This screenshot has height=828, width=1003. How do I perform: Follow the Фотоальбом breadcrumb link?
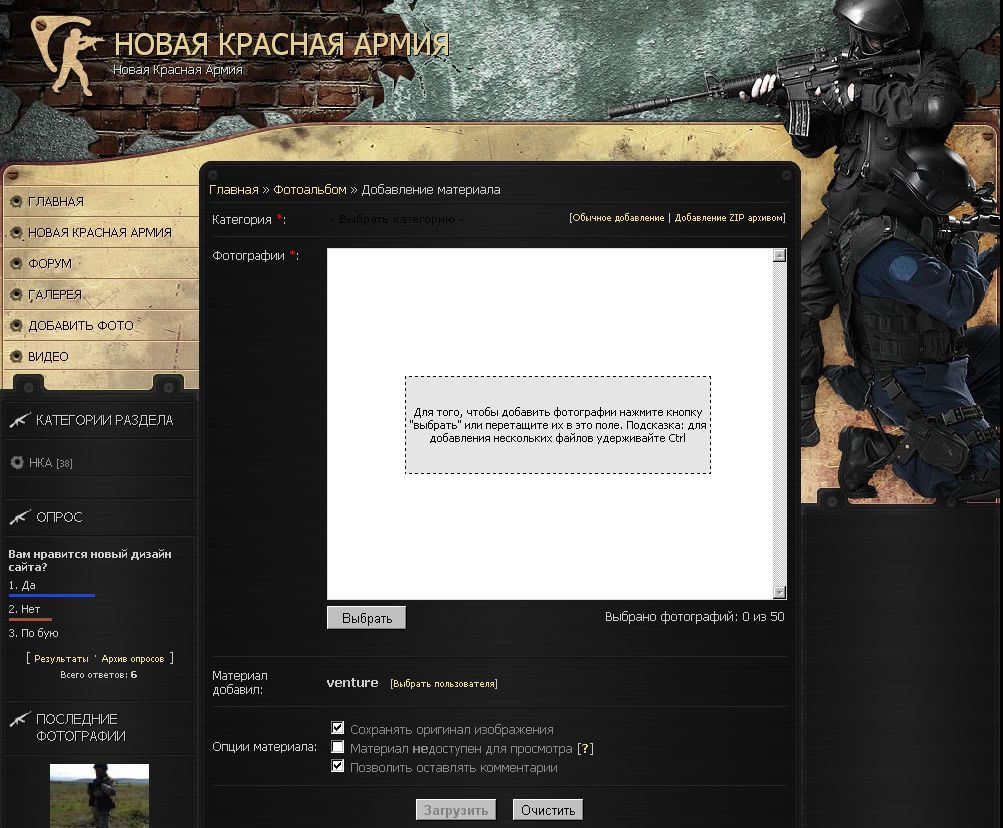[x=310, y=189]
